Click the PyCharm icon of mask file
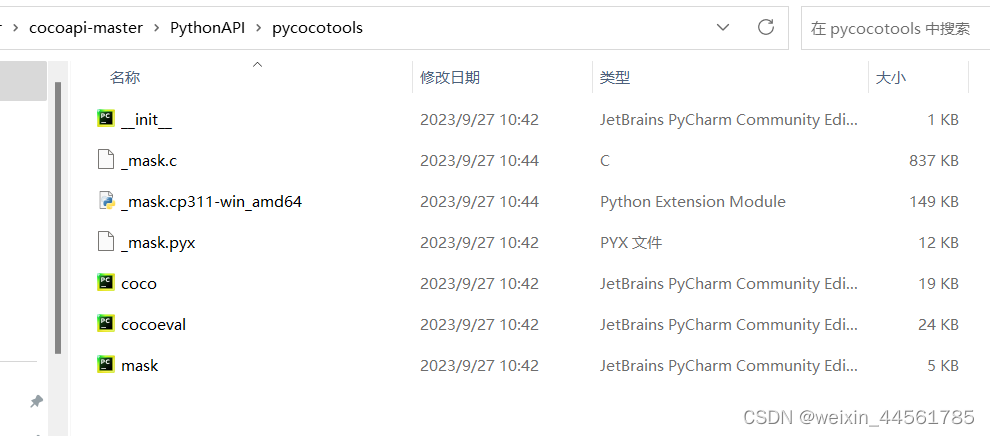990x436 pixels. point(105,364)
